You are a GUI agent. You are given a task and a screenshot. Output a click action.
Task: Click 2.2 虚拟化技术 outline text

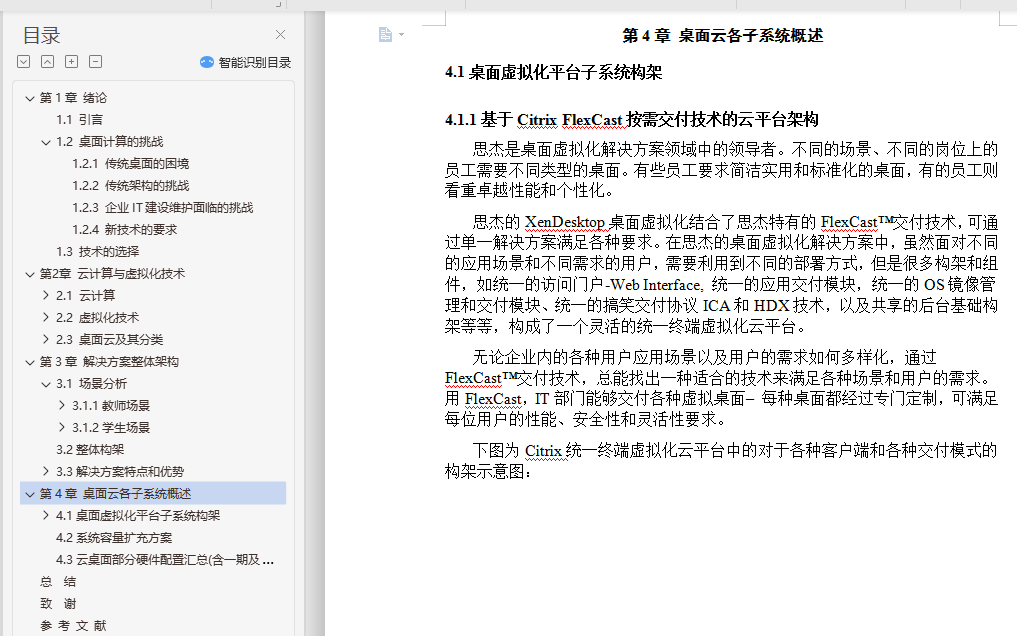(x=97, y=318)
